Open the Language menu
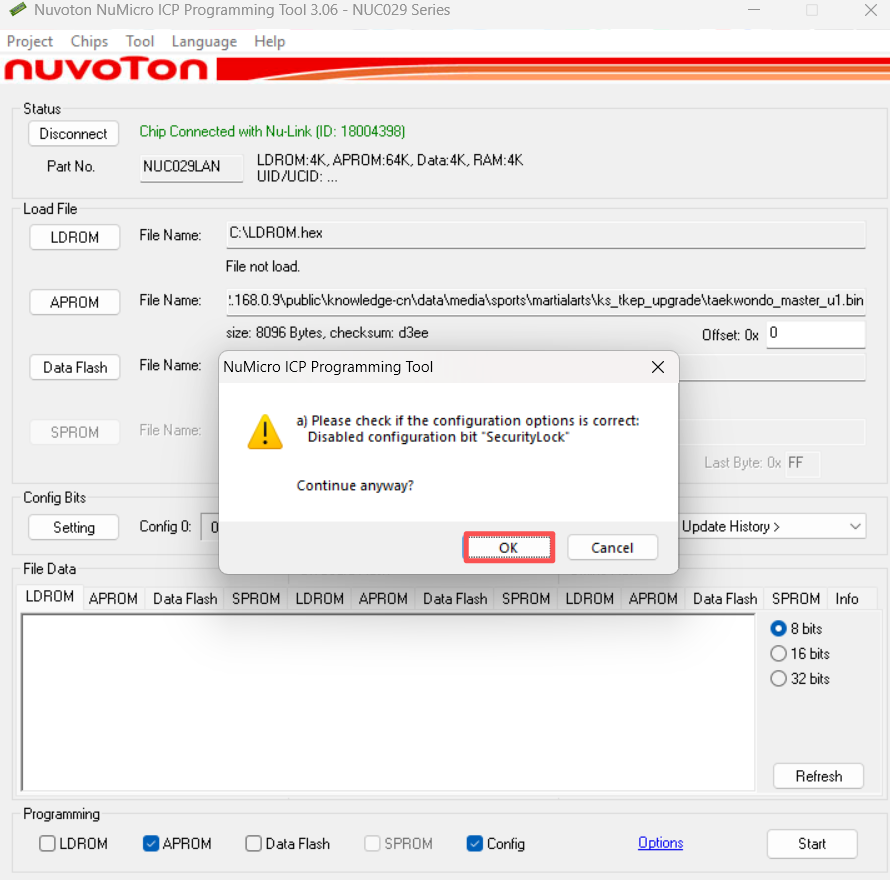Image resolution: width=890 pixels, height=880 pixels. (204, 41)
